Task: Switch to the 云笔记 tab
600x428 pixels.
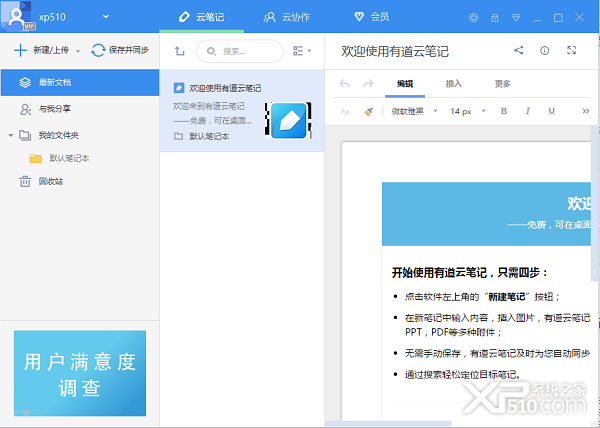Action: click(x=201, y=17)
